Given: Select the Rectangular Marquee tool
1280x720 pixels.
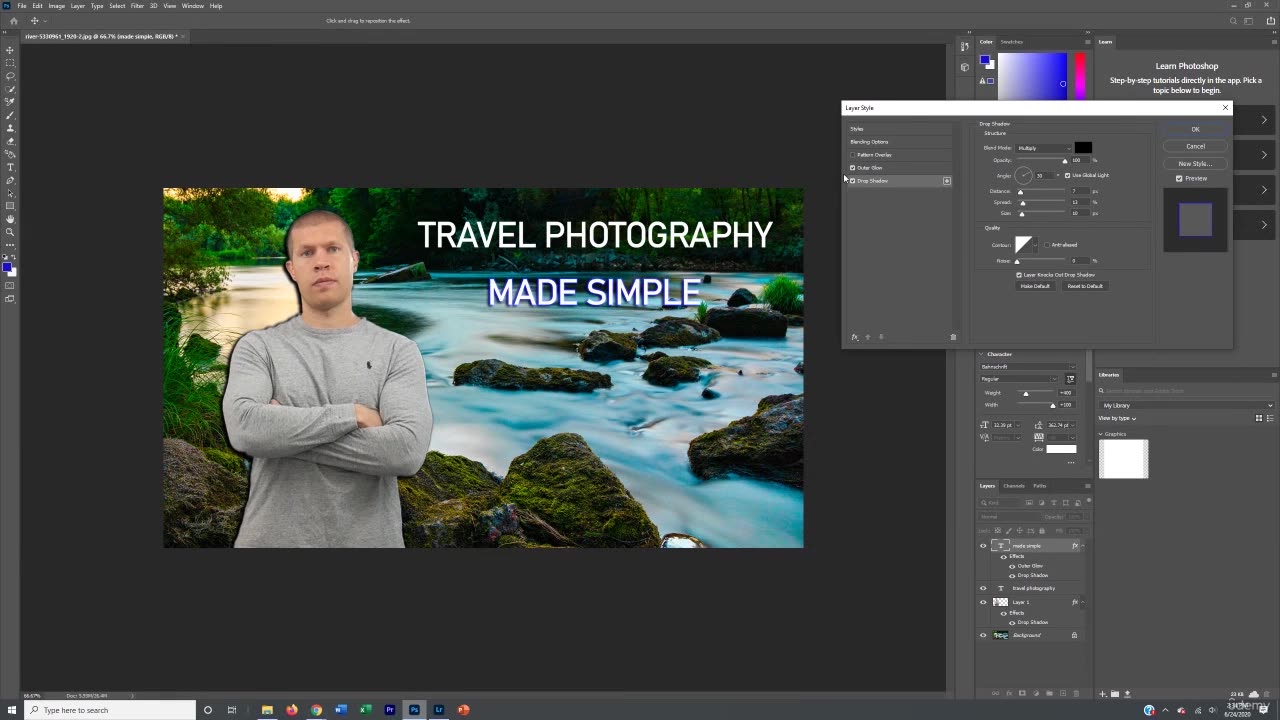Looking at the screenshot, I should pyautogui.click(x=10, y=63).
